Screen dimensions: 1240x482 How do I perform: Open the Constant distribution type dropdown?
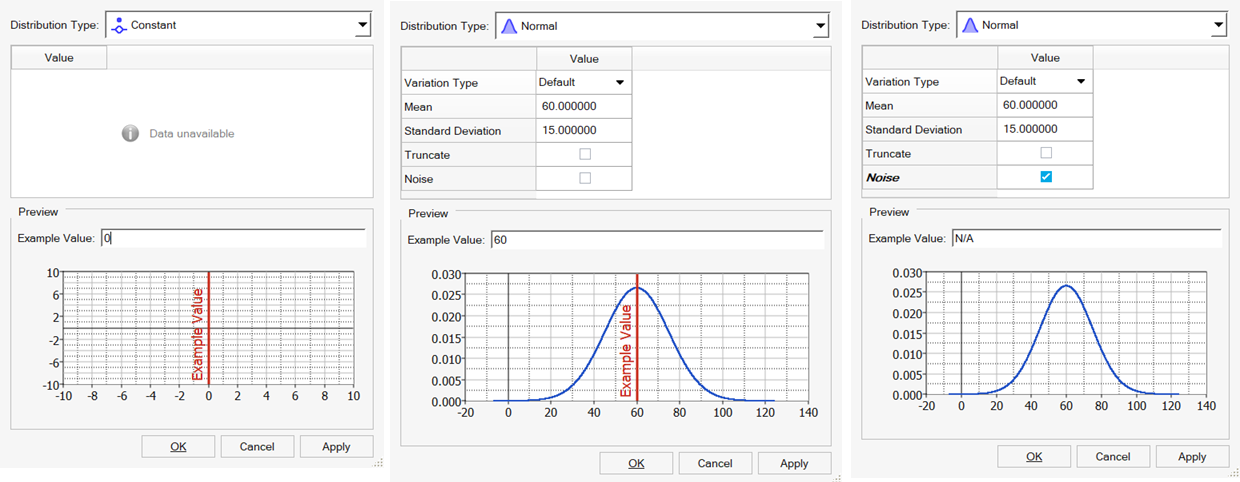coord(362,26)
